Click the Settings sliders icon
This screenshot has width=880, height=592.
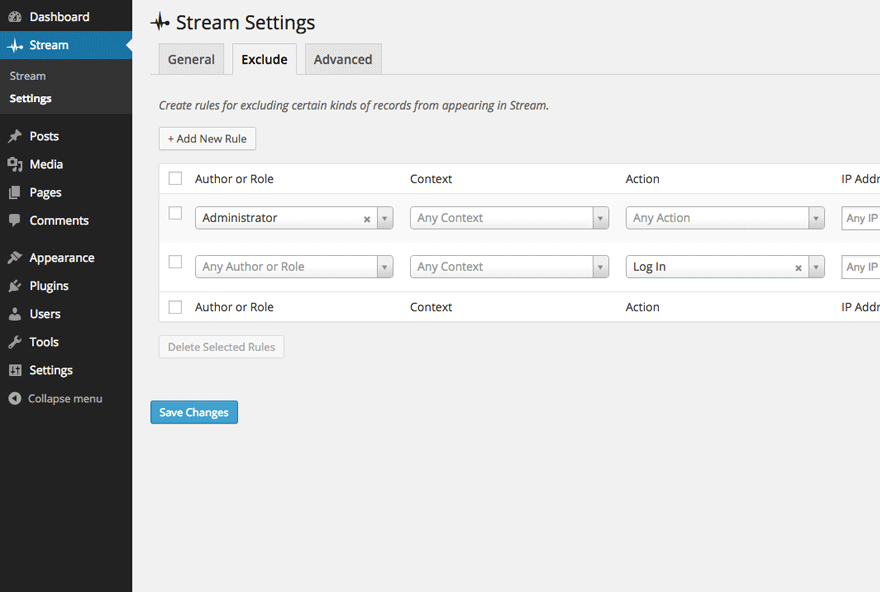tap(15, 370)
